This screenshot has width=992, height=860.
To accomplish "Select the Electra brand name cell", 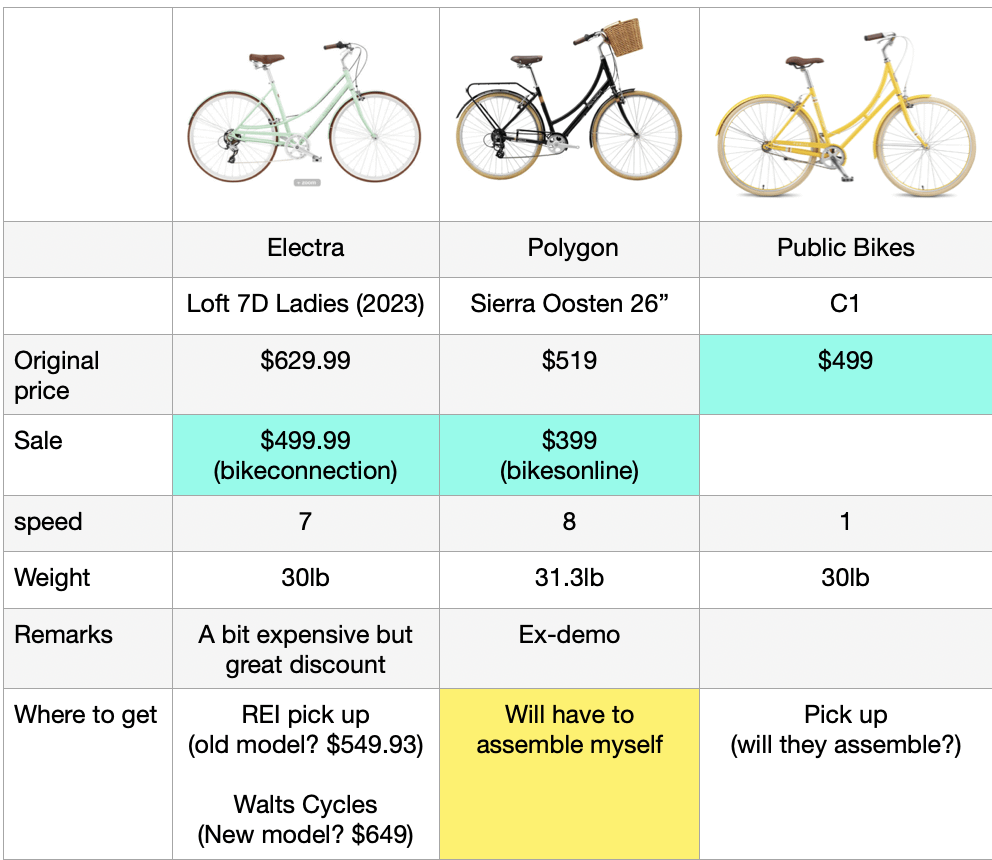I will point(306,249).
